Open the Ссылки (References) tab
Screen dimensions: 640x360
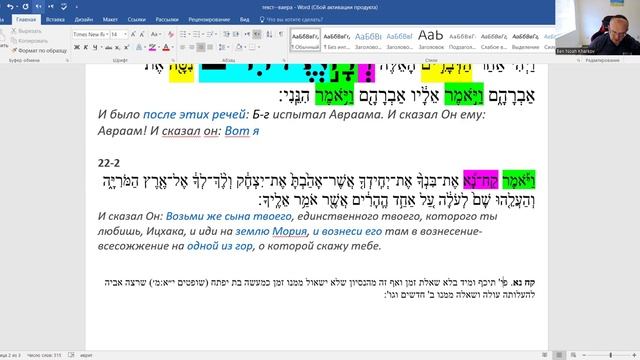pos(136,19)
